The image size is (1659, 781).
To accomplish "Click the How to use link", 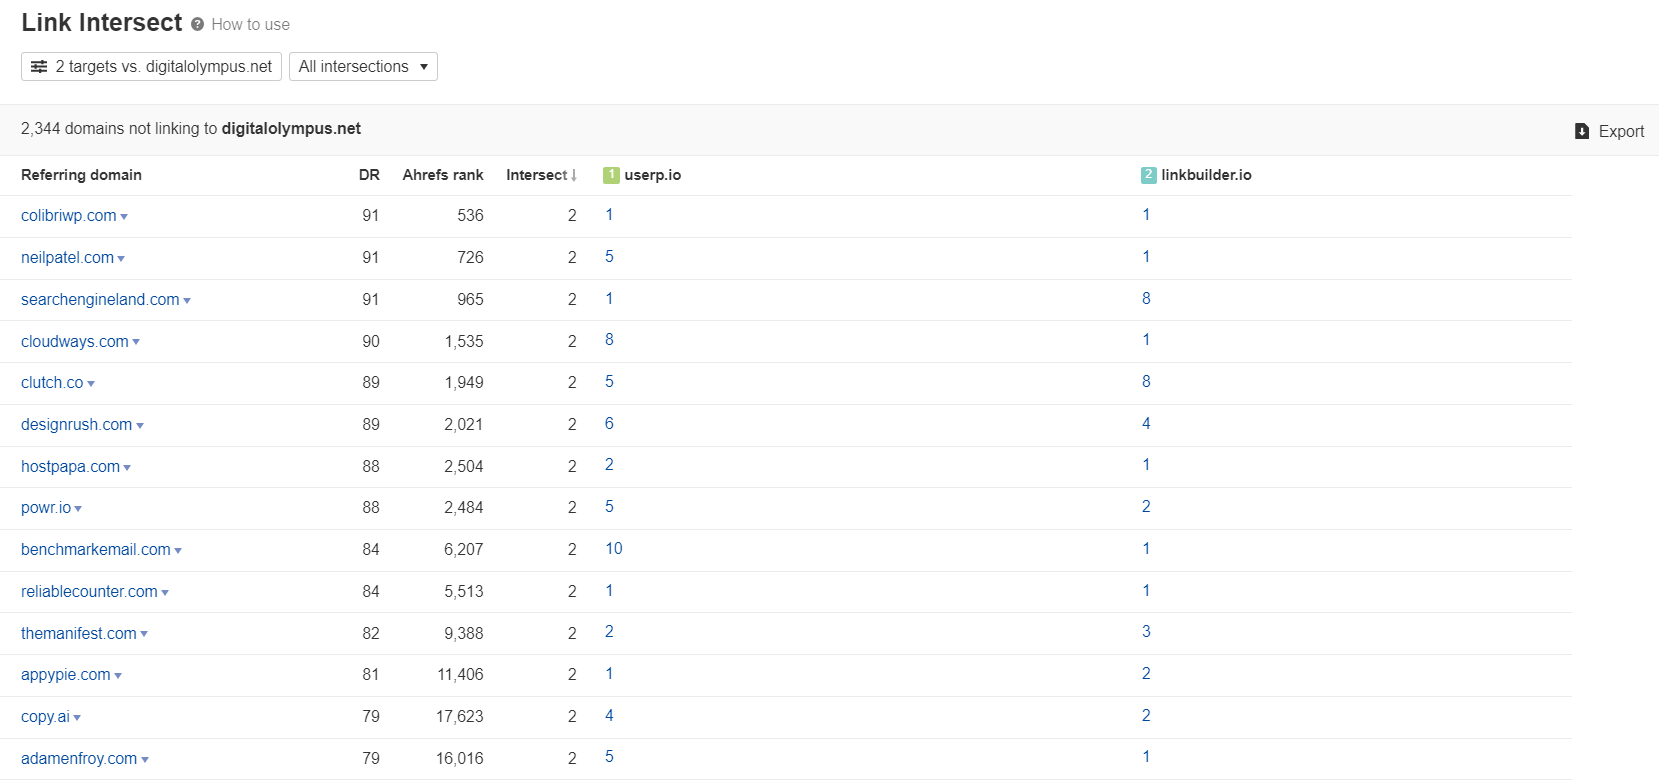I will [x=250, y=25].
